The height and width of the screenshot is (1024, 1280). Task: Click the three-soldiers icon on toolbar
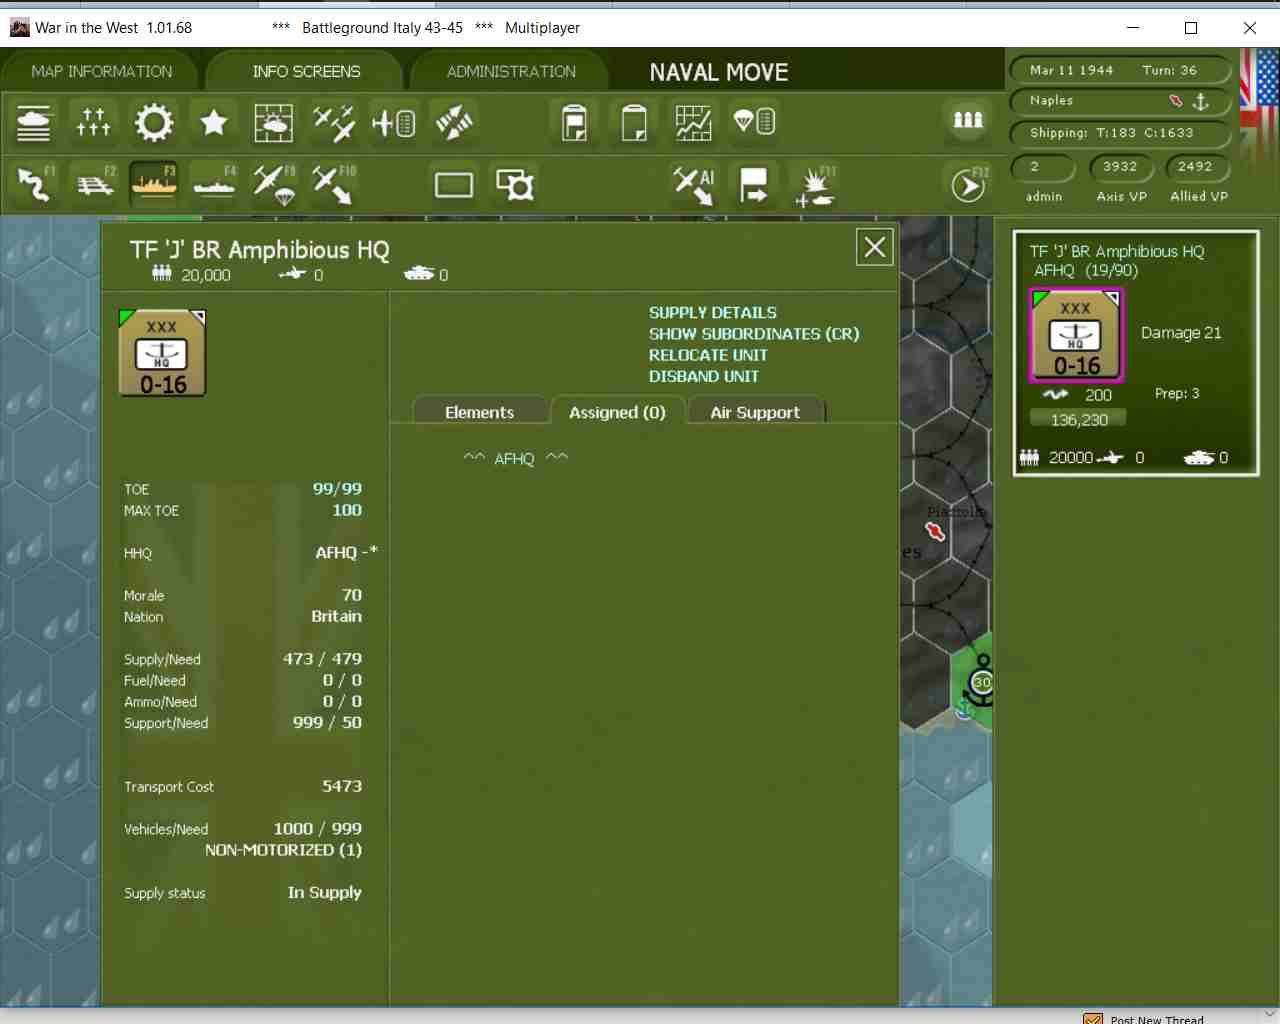click(x=967, y=121)
